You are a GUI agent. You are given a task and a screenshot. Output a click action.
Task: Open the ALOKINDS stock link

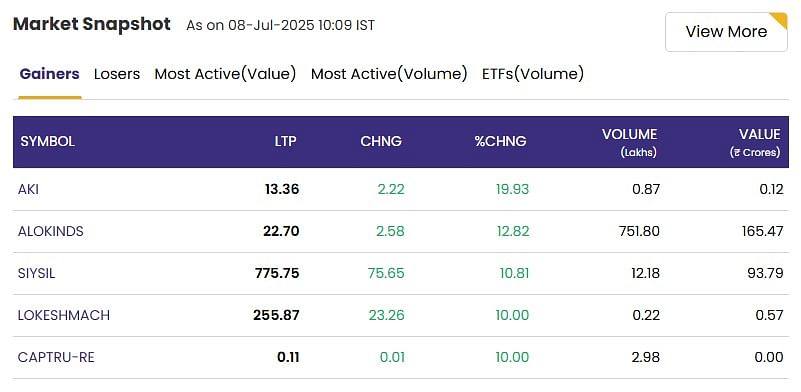(x=51, y=232)
